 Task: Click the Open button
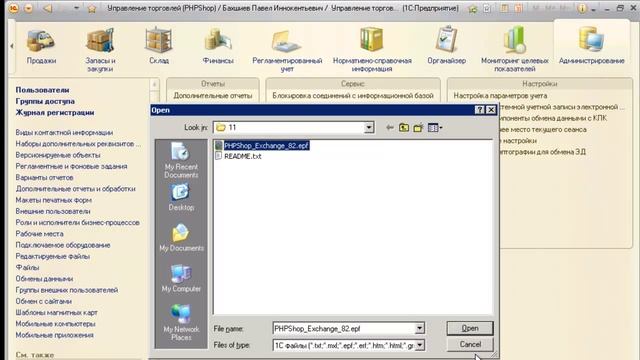tap(470, 328)
